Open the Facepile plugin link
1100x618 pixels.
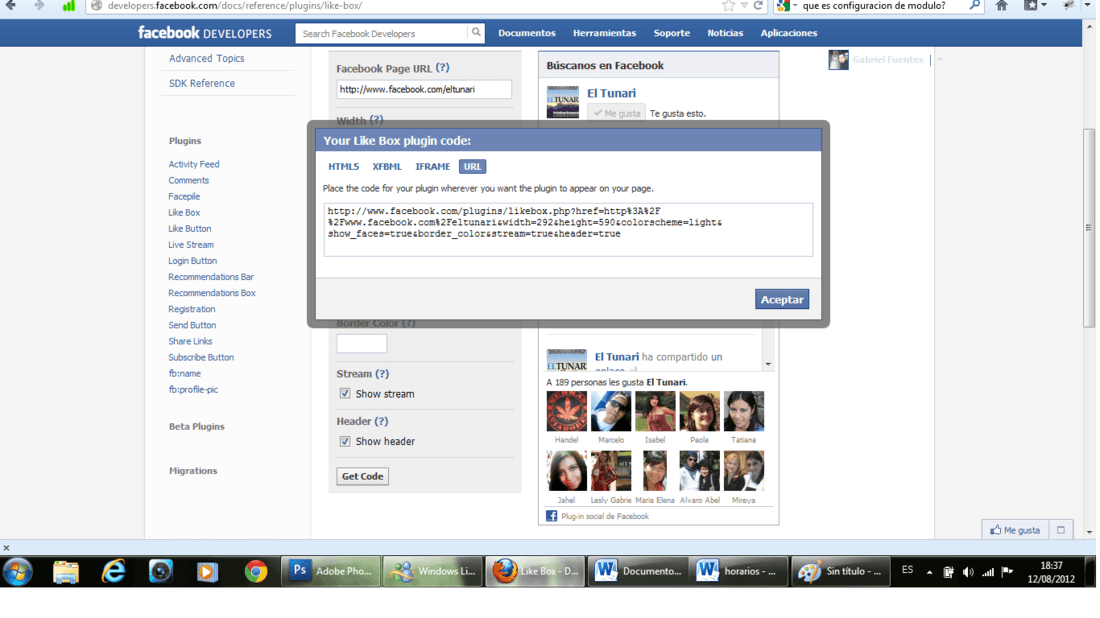point(184,196)
